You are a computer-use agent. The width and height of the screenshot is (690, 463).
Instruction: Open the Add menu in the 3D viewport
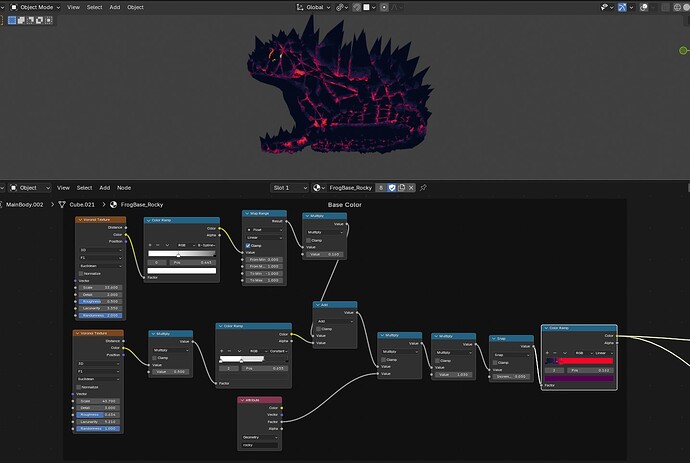115,7
